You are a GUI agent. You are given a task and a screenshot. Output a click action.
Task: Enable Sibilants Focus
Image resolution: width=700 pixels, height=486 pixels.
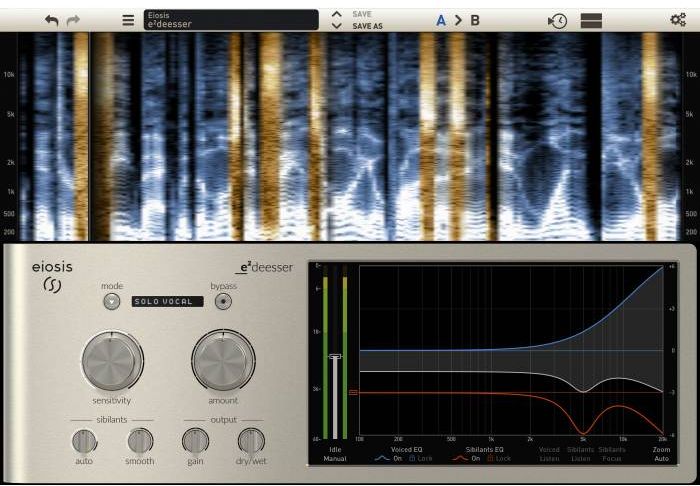612,454
